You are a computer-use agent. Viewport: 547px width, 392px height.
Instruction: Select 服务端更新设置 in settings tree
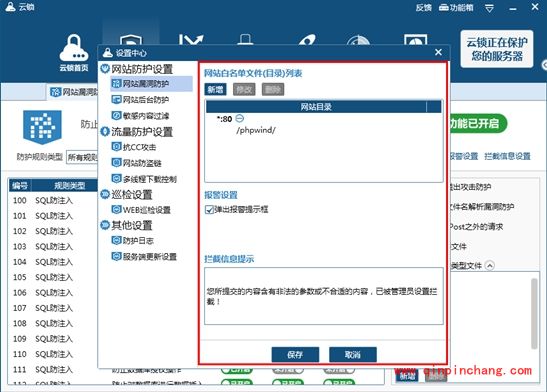(x=150, y=257)
